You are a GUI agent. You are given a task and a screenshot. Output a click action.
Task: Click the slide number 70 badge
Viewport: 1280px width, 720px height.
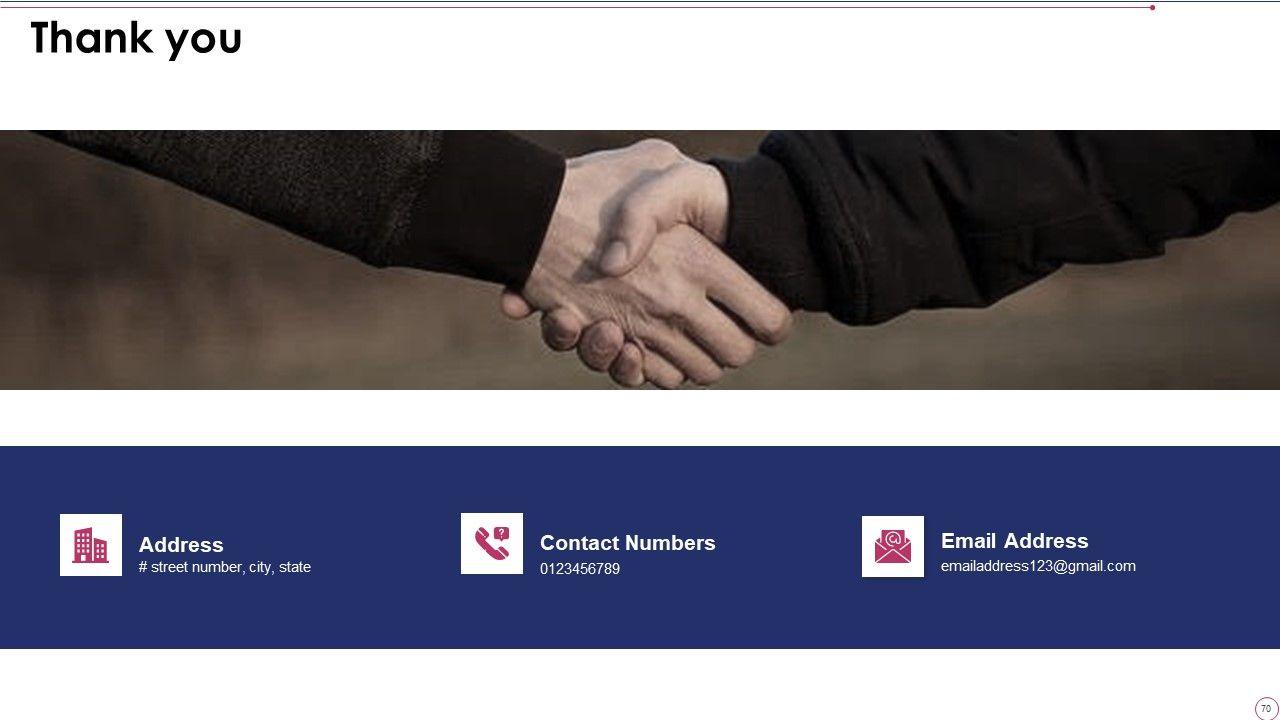[1266, 708]
